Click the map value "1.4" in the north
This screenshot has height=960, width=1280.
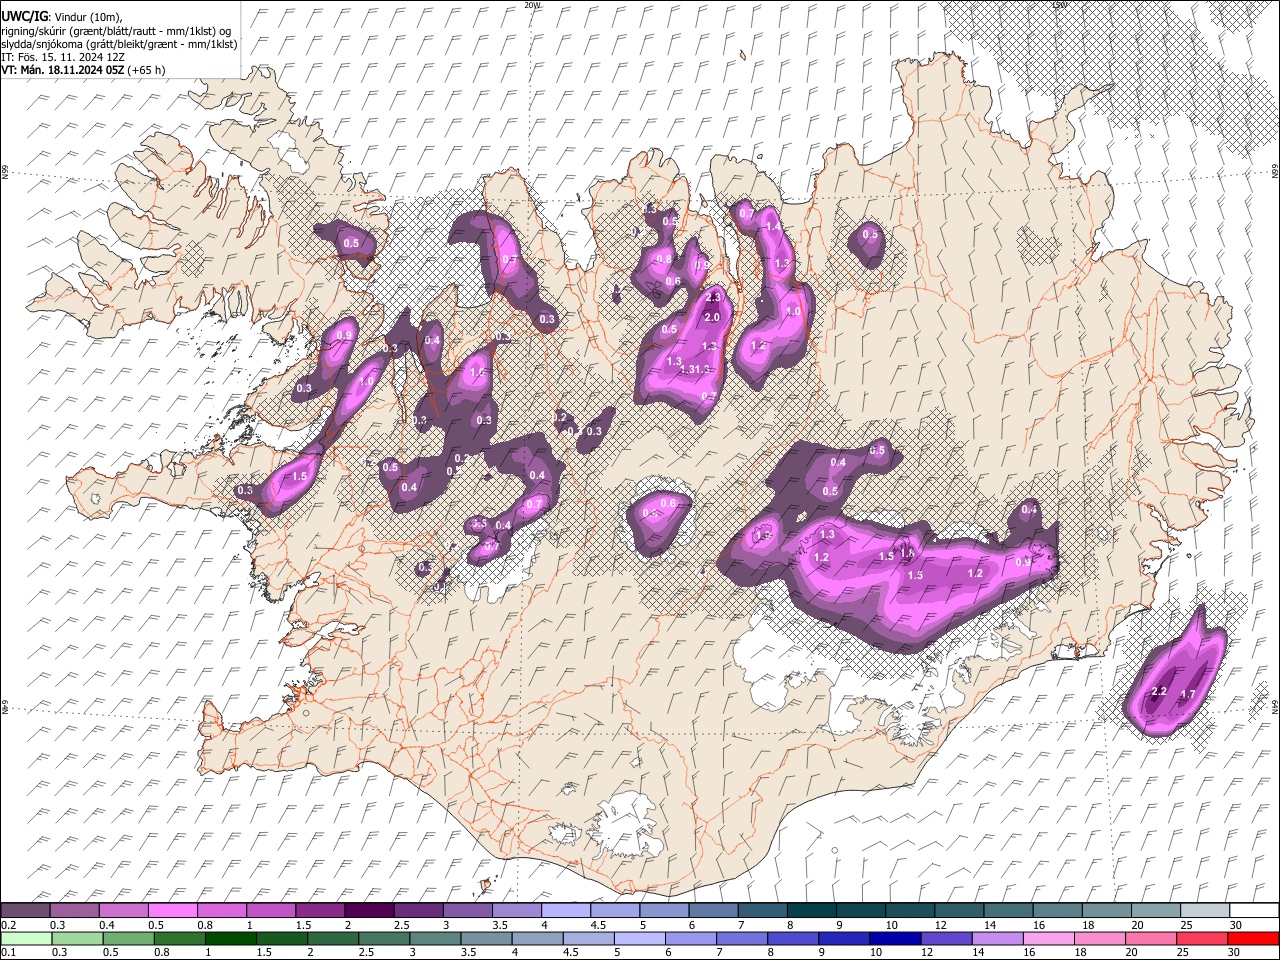773,228
